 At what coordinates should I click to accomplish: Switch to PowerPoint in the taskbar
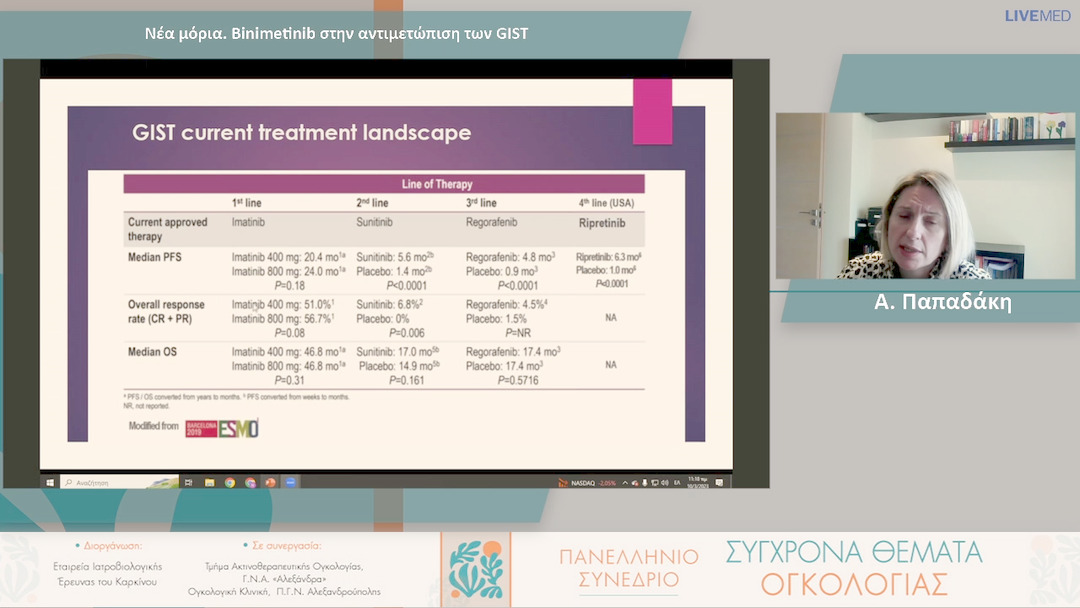click(270, 483)
